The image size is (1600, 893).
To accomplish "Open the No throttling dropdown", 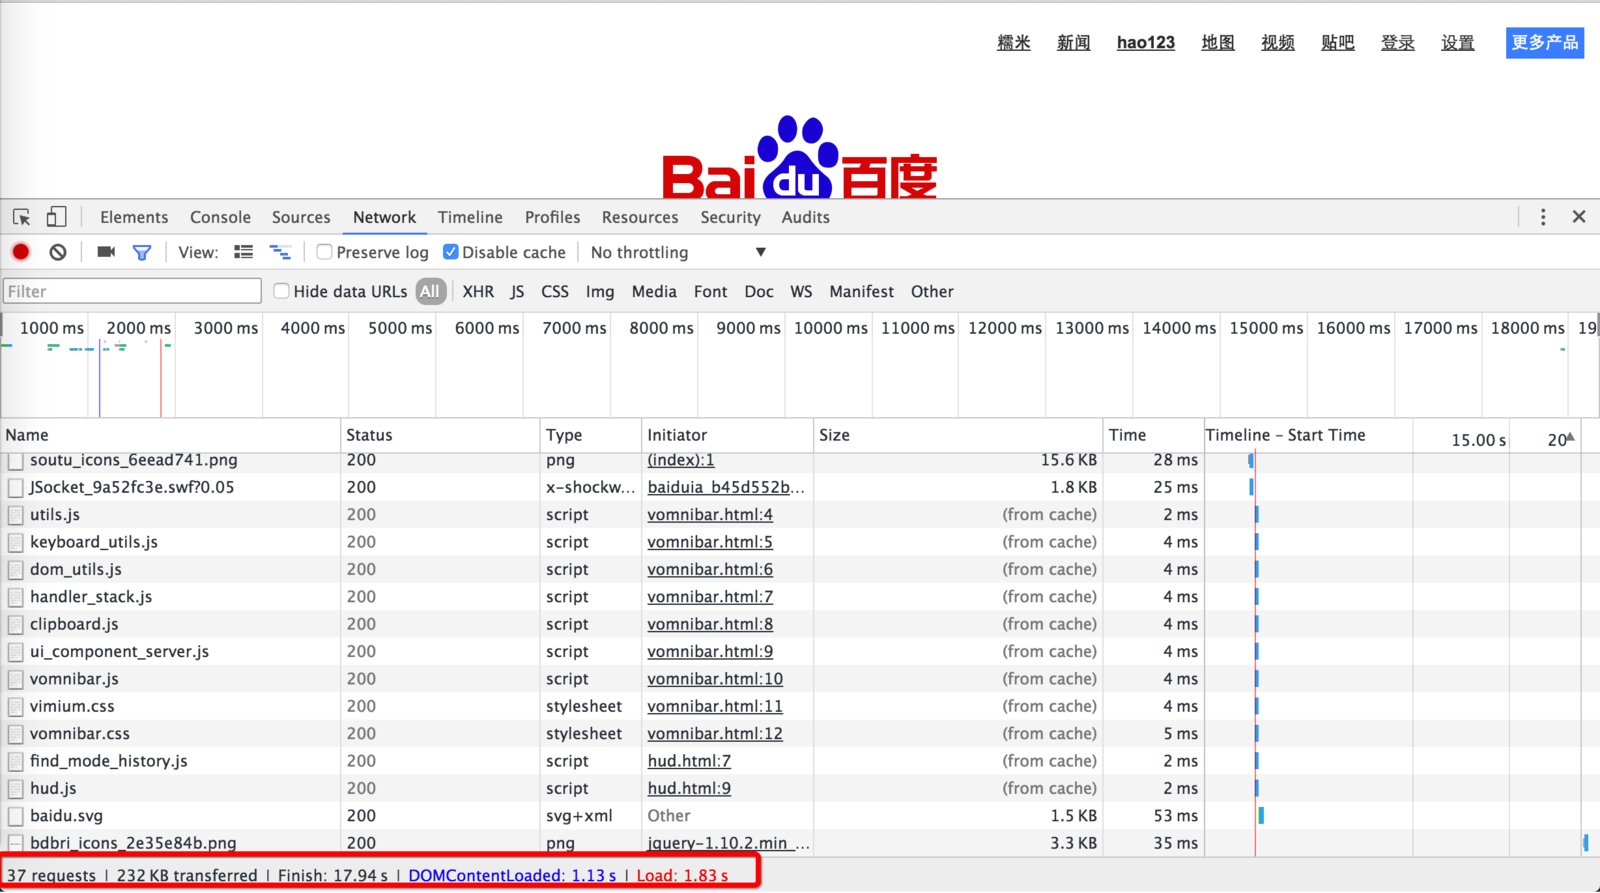I will pyautogui.click(x=678, y=252).
